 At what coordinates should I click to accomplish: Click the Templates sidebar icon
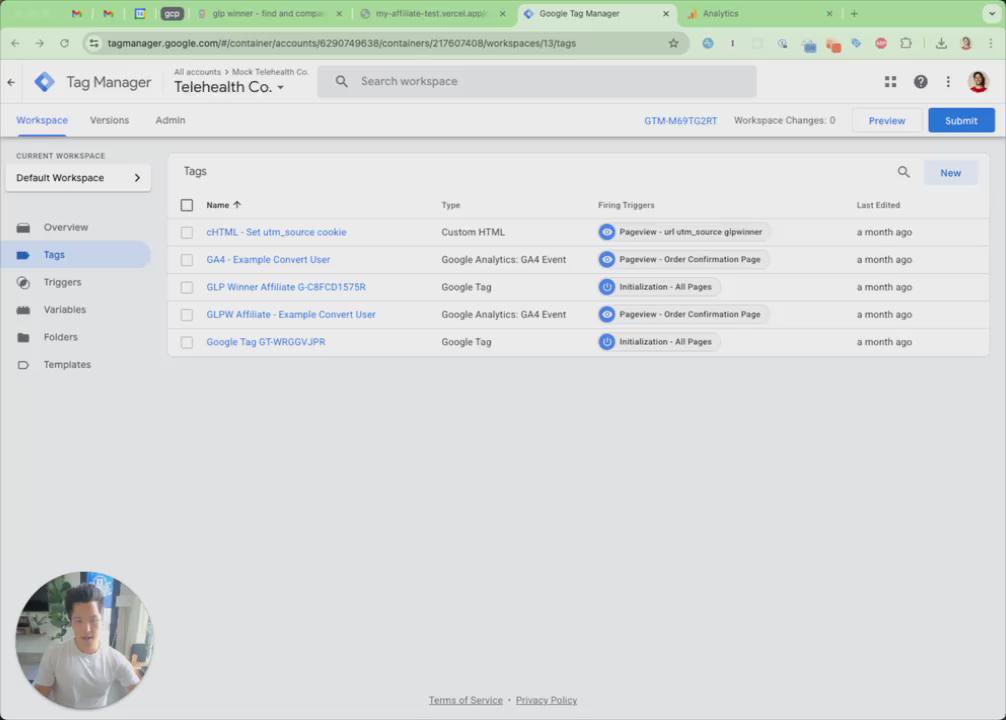coord(23,365)
